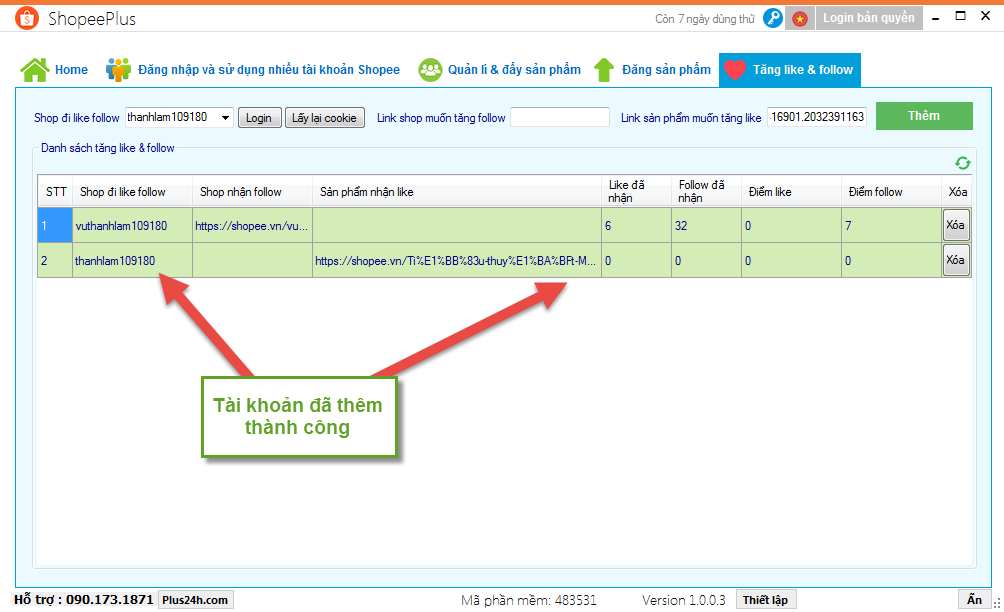This screenshot has height=612, width=1004.
Task: Click the https://shopee.vn/vu... shop link cell
Action: coord(252,225)
